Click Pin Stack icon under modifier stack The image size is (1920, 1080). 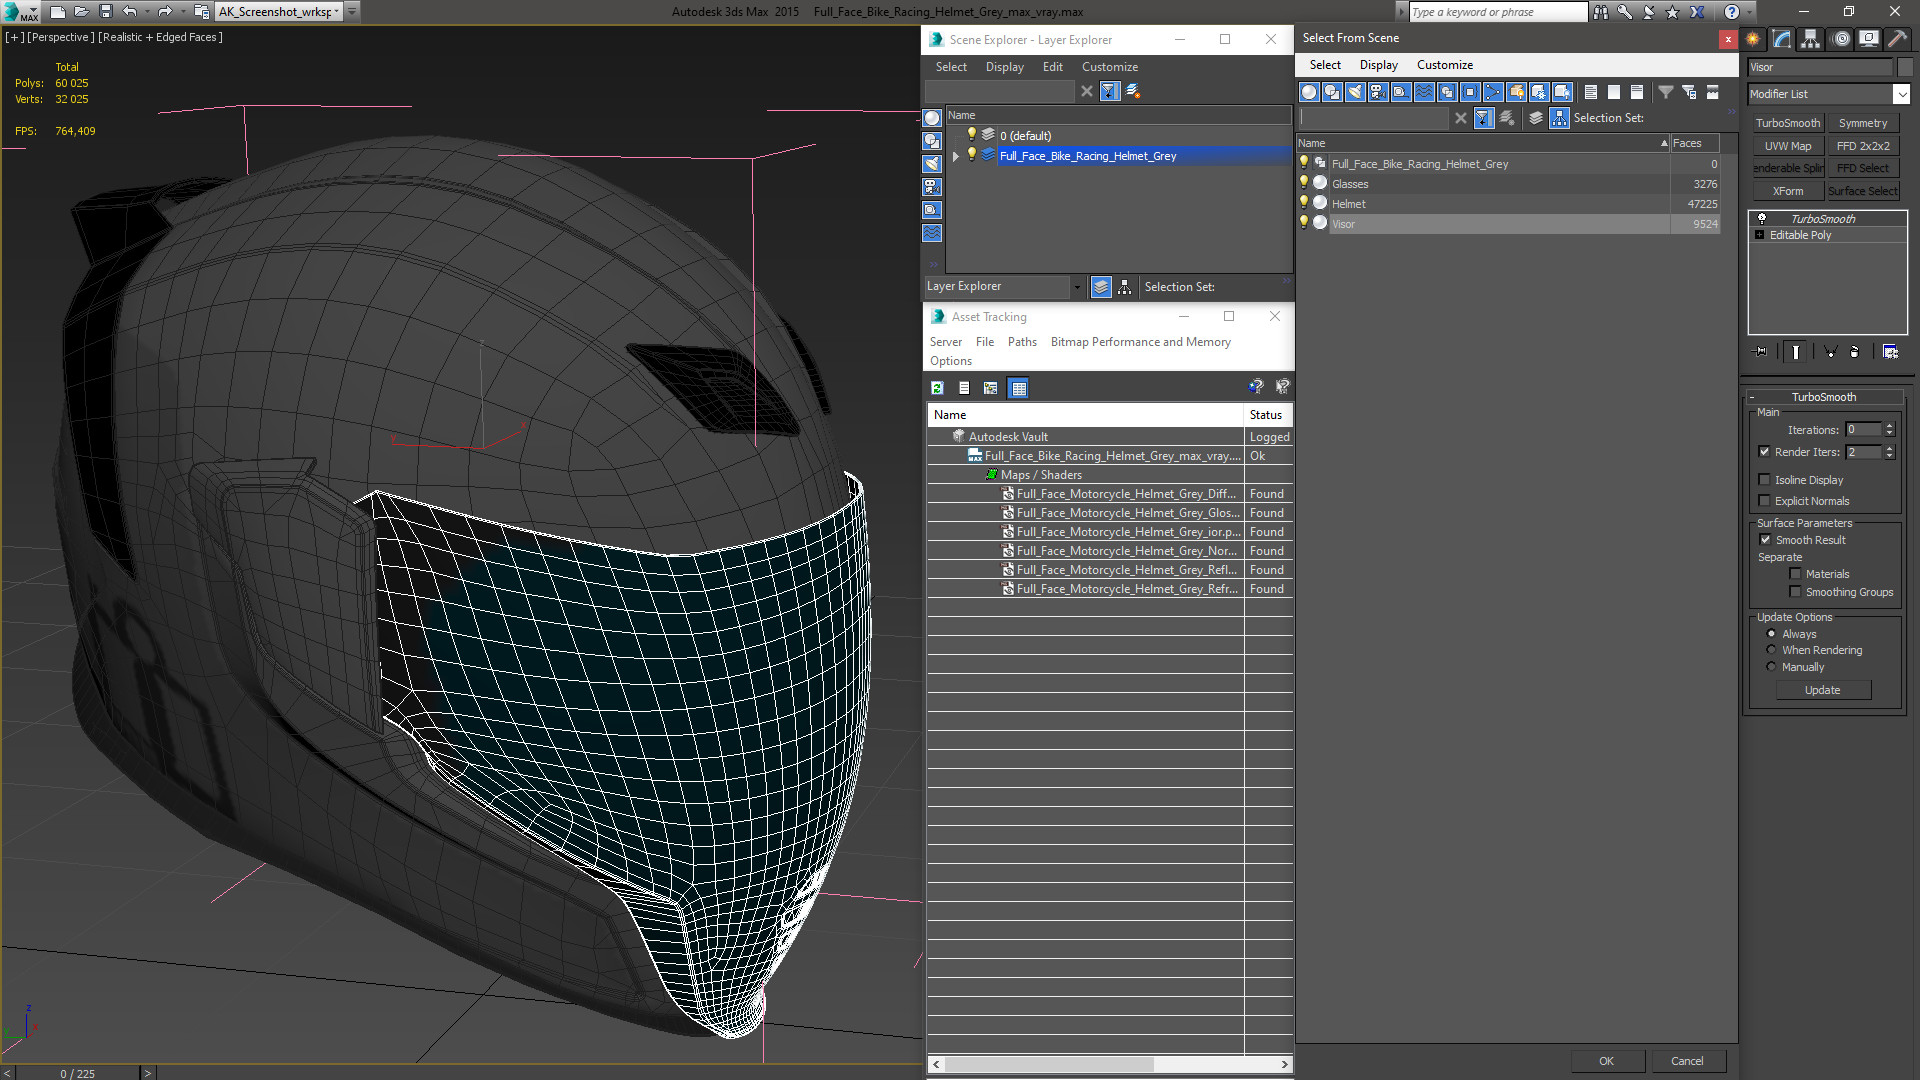pyautogui.click(x=1761, y=352)
